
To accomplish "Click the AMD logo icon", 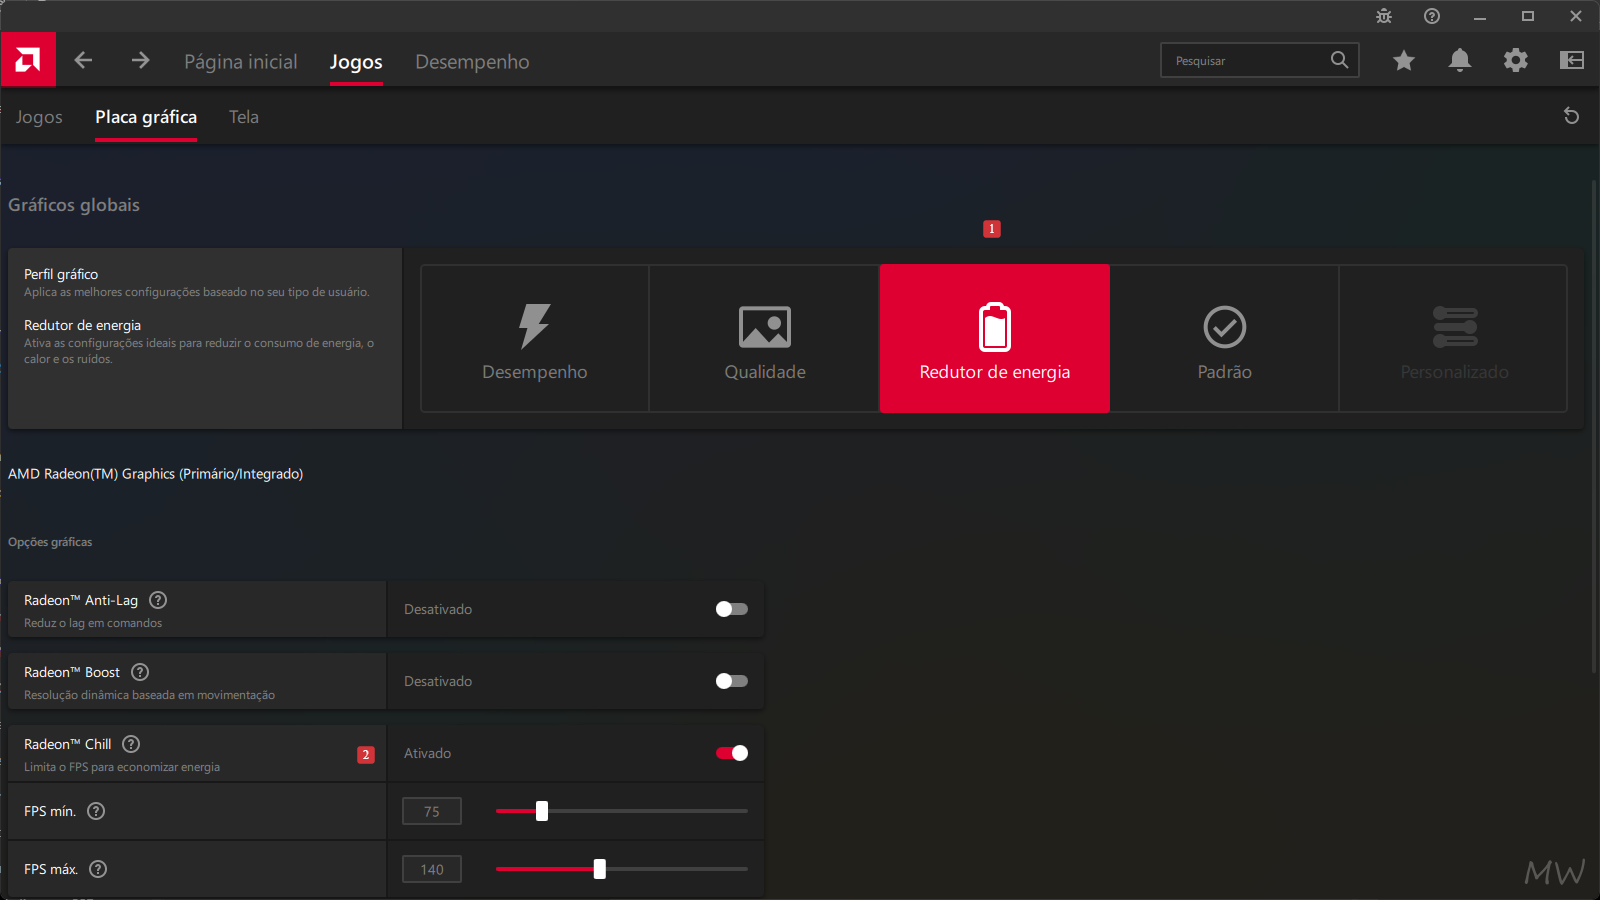I will coord(28,60).
